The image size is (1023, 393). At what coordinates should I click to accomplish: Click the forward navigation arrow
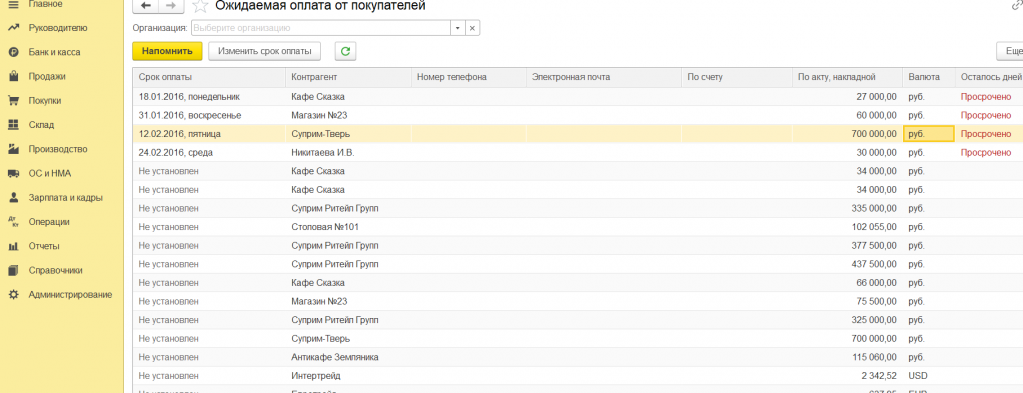(x=171, y=6)
